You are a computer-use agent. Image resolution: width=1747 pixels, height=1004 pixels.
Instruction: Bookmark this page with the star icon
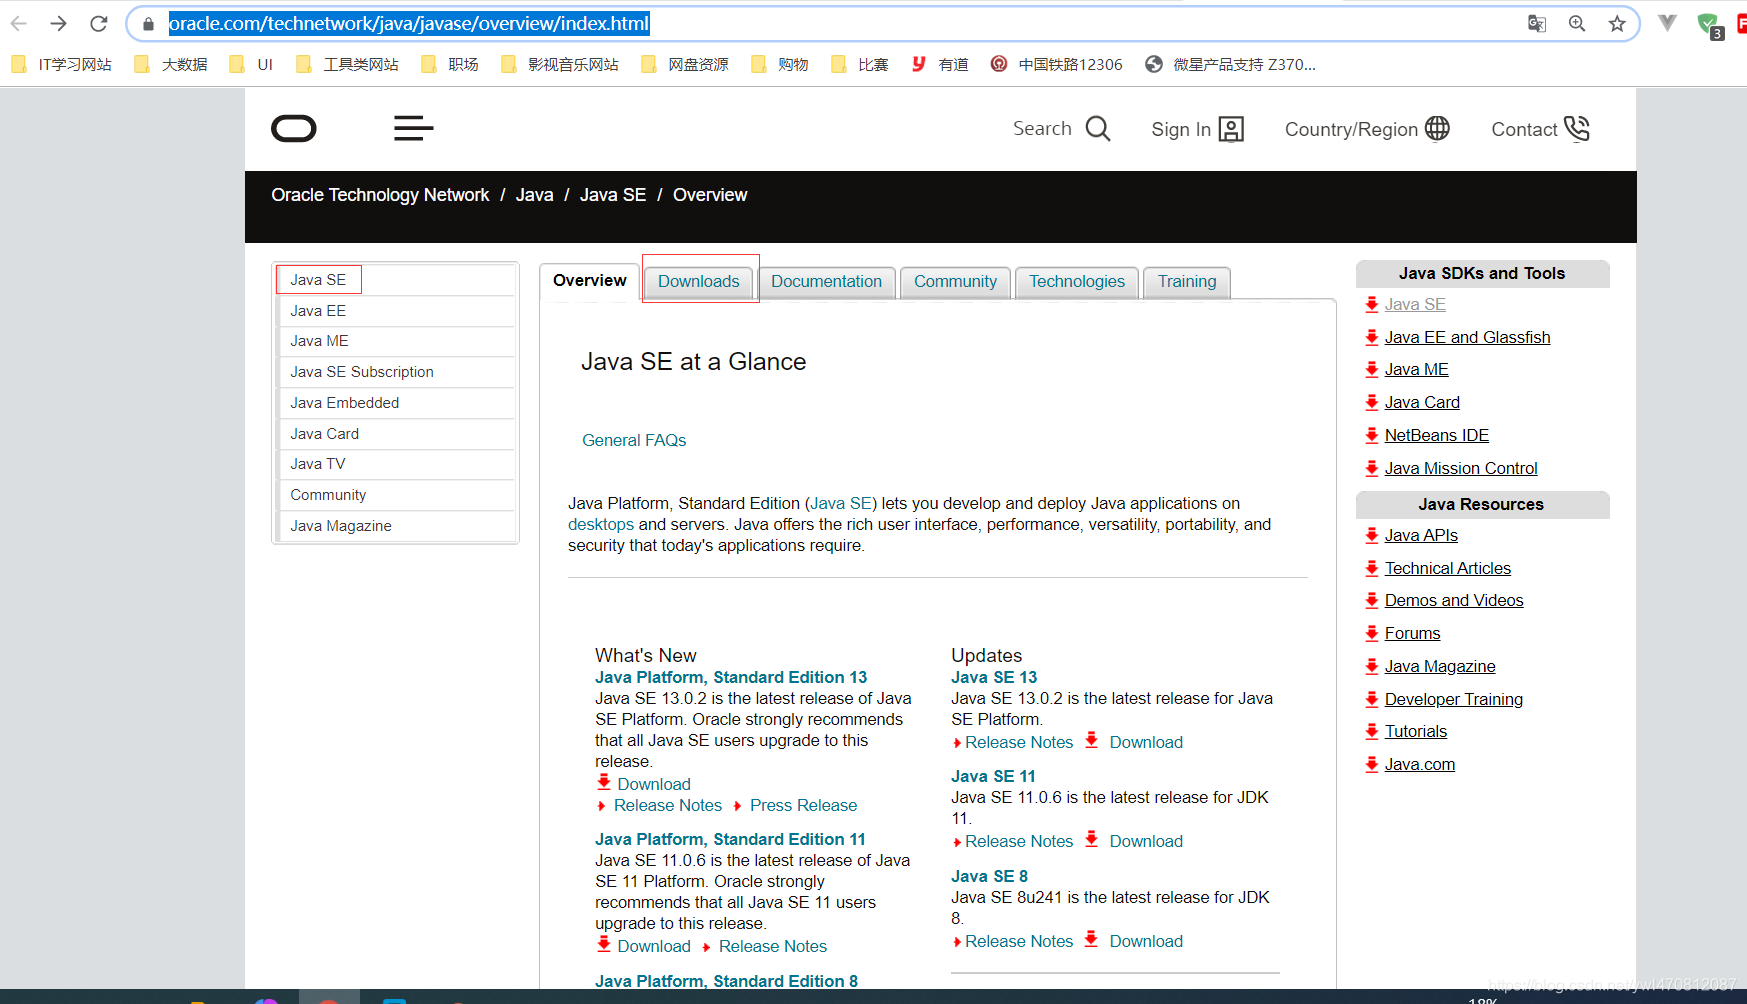[x=1617, y=23]
